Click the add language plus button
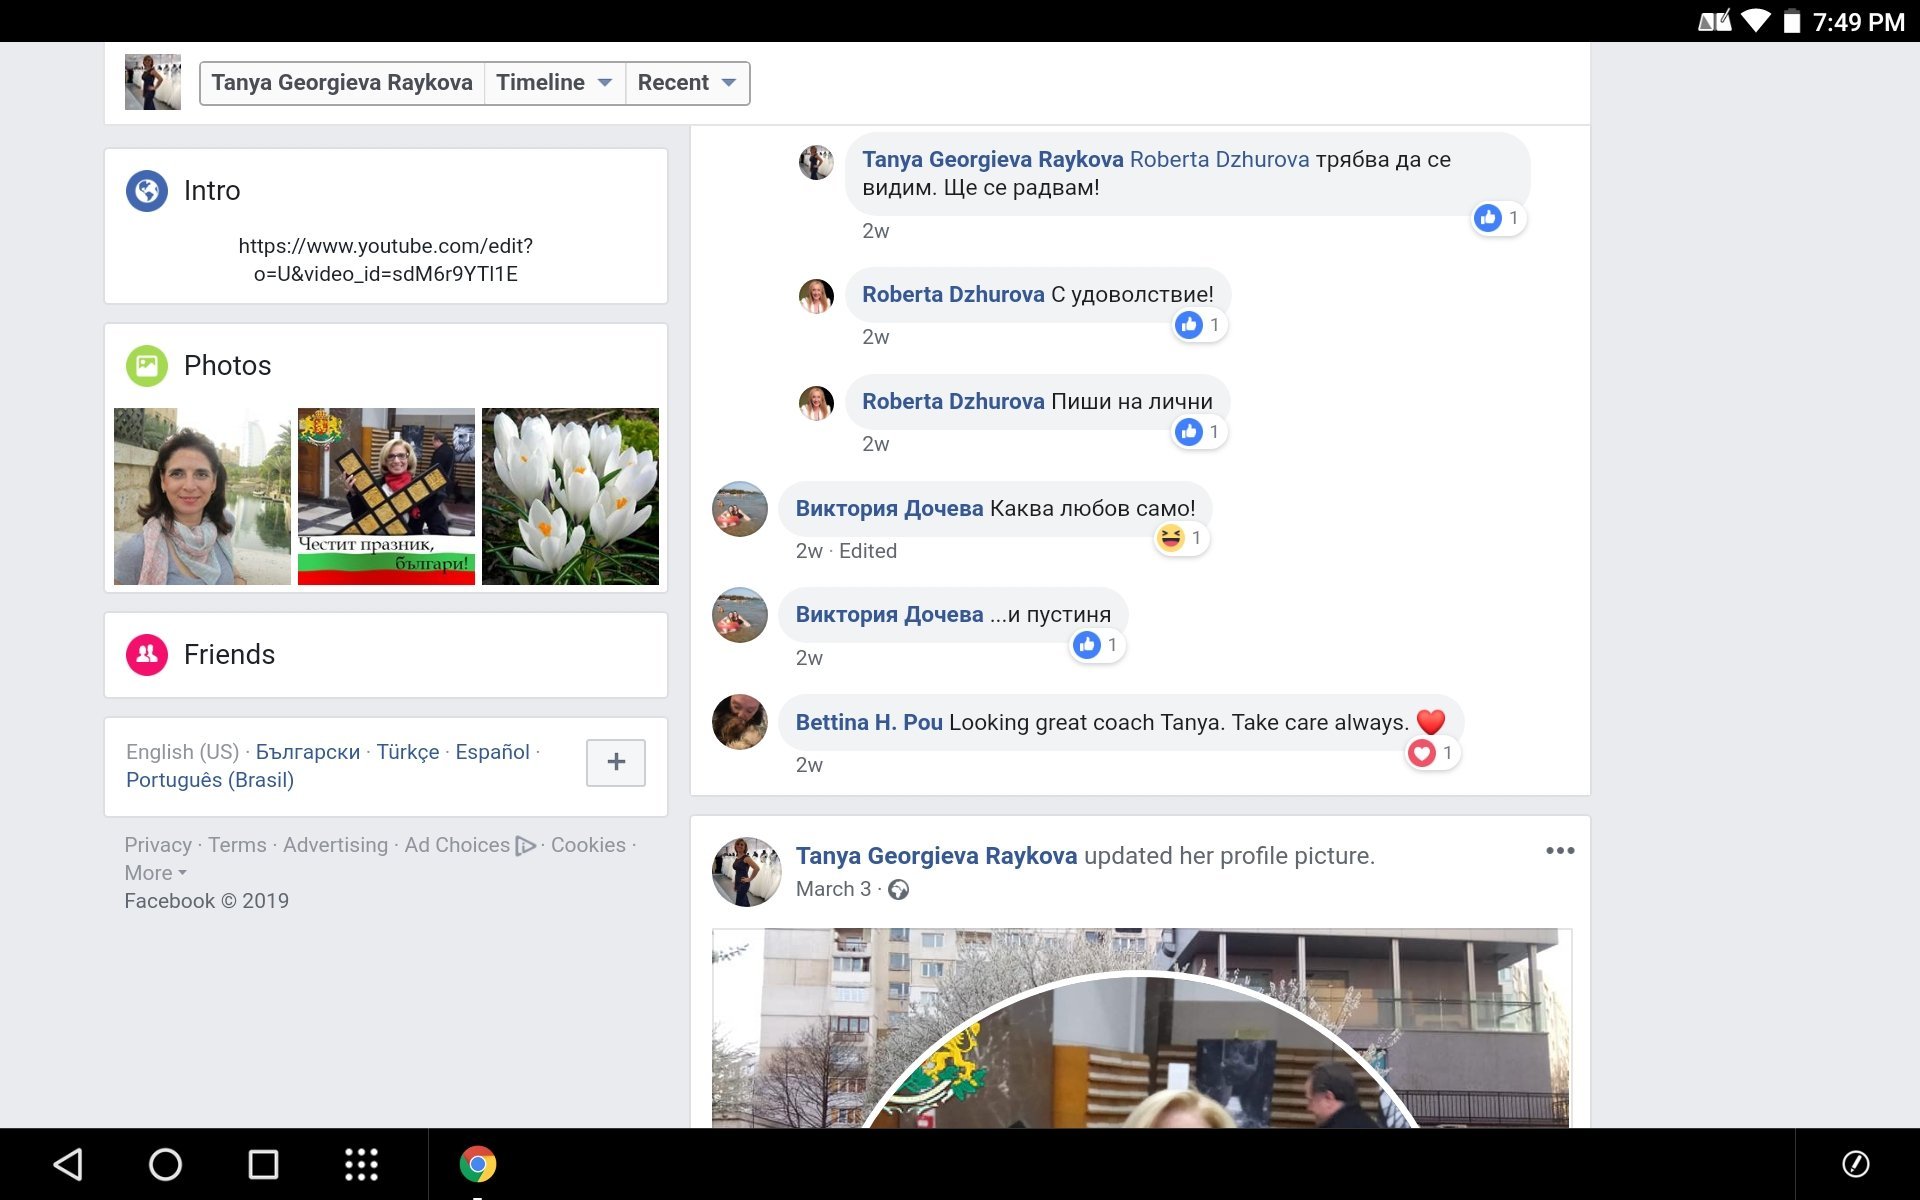 click(x=615, y=762)
